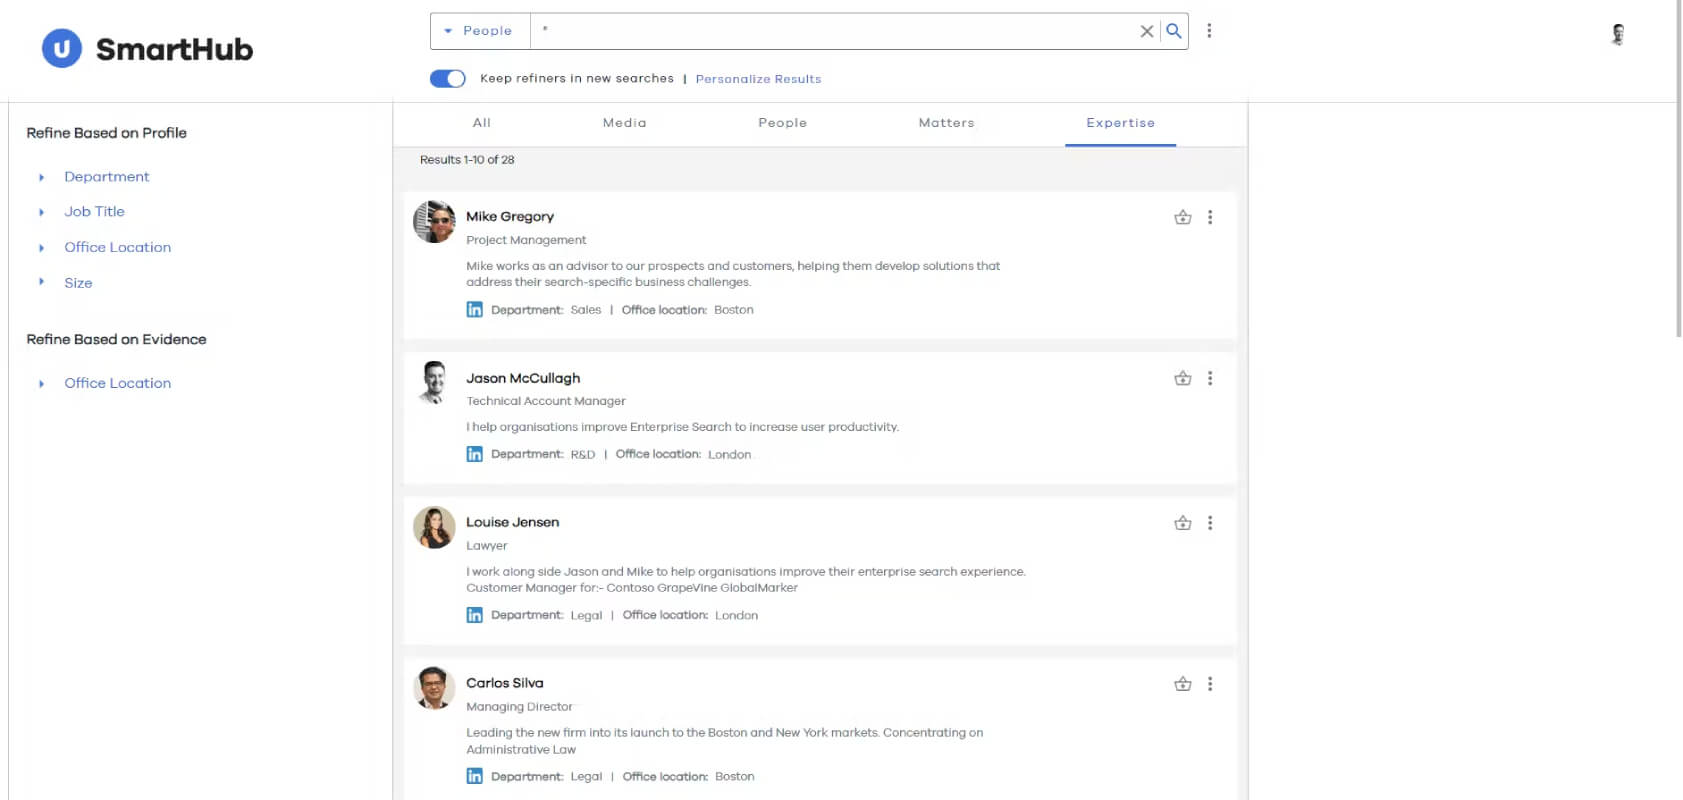Switch to the Media tab

click(624, 123)
